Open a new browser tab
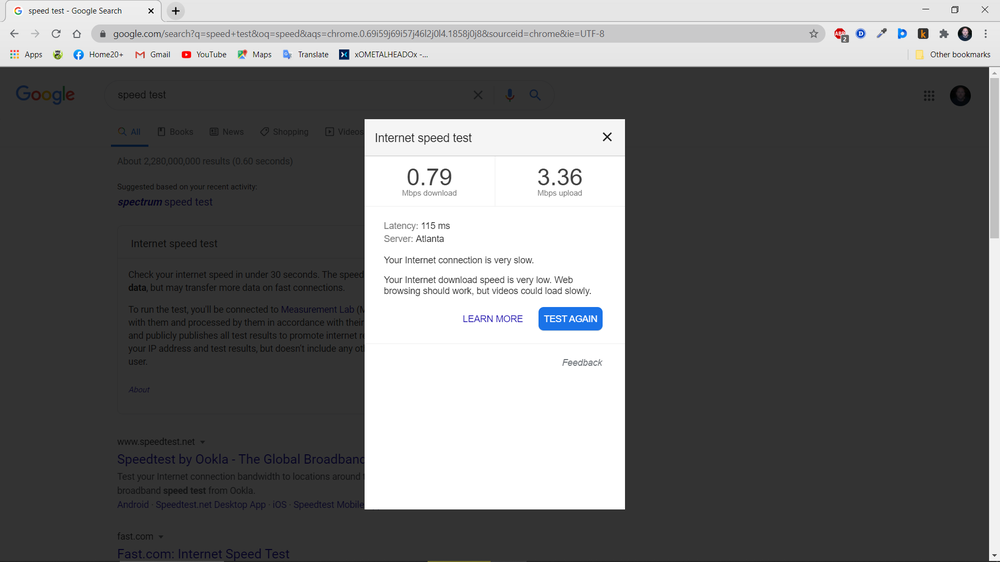 coord(176,11)
